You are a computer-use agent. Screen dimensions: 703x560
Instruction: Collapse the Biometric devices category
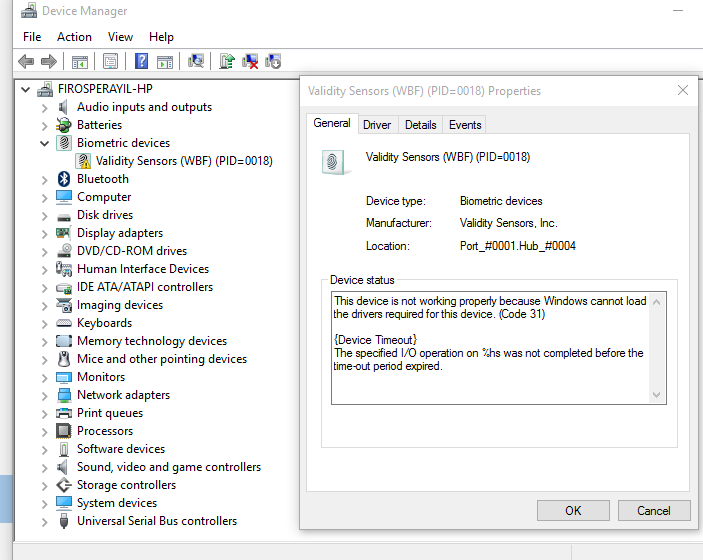[44, 143]
